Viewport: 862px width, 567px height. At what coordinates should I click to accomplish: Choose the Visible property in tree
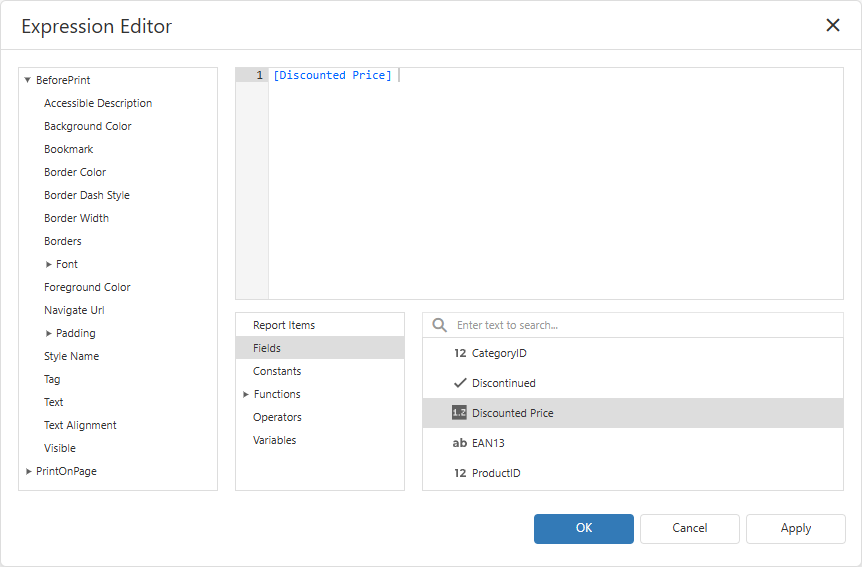pyautogui.click(x=59, y=448)
